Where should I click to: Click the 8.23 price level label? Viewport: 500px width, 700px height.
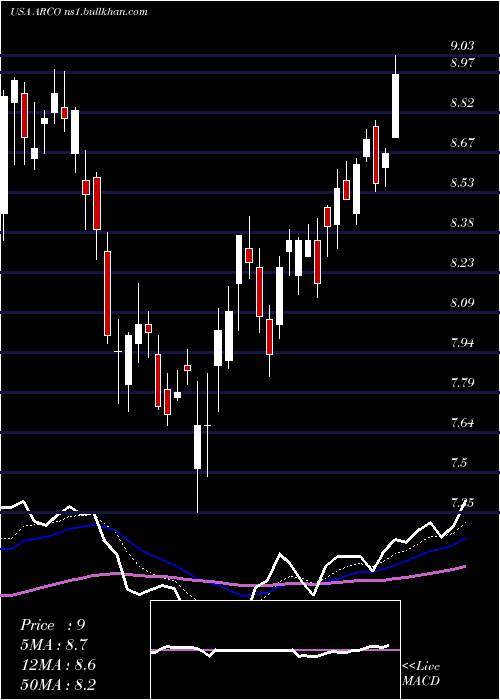(x=462, y=262)
